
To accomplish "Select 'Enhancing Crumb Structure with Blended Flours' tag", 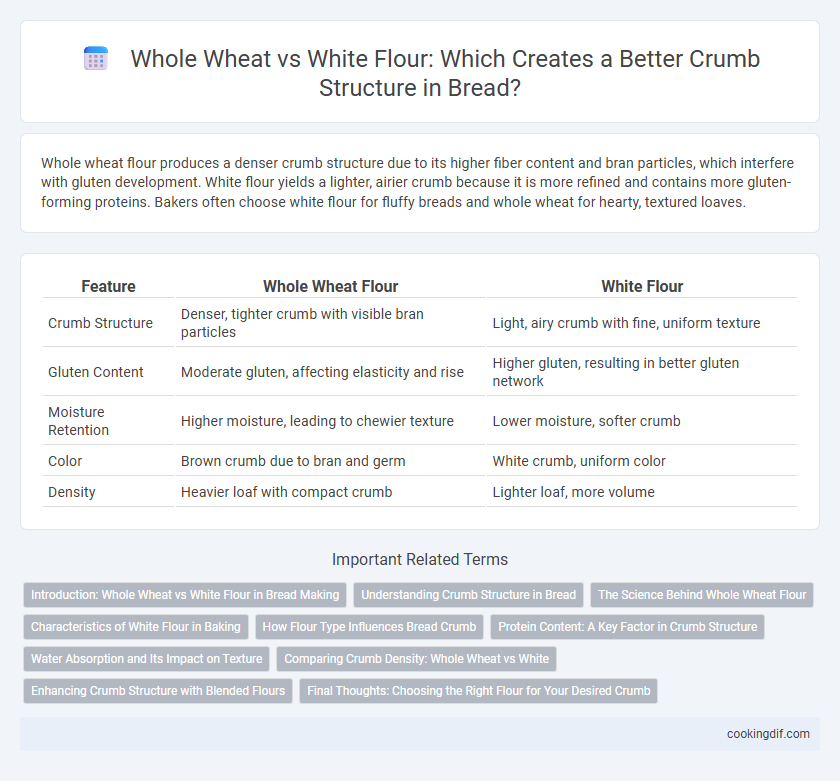I will tap(158, 691).
